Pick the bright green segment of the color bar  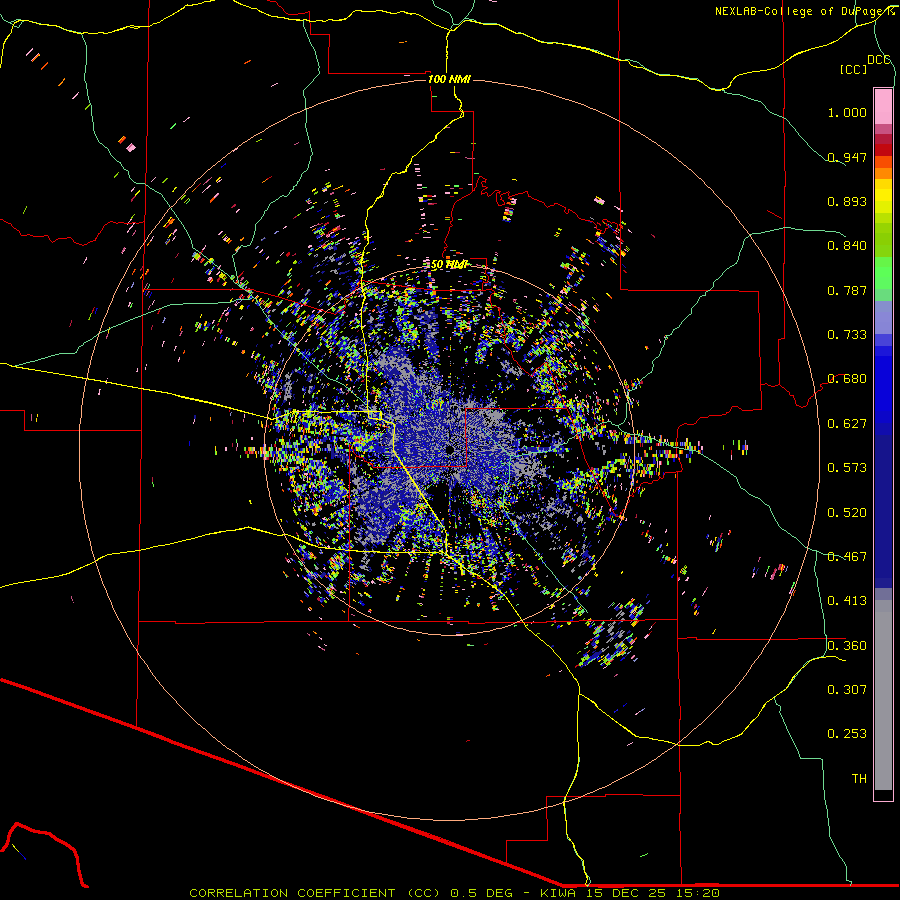tap(883, 273)
